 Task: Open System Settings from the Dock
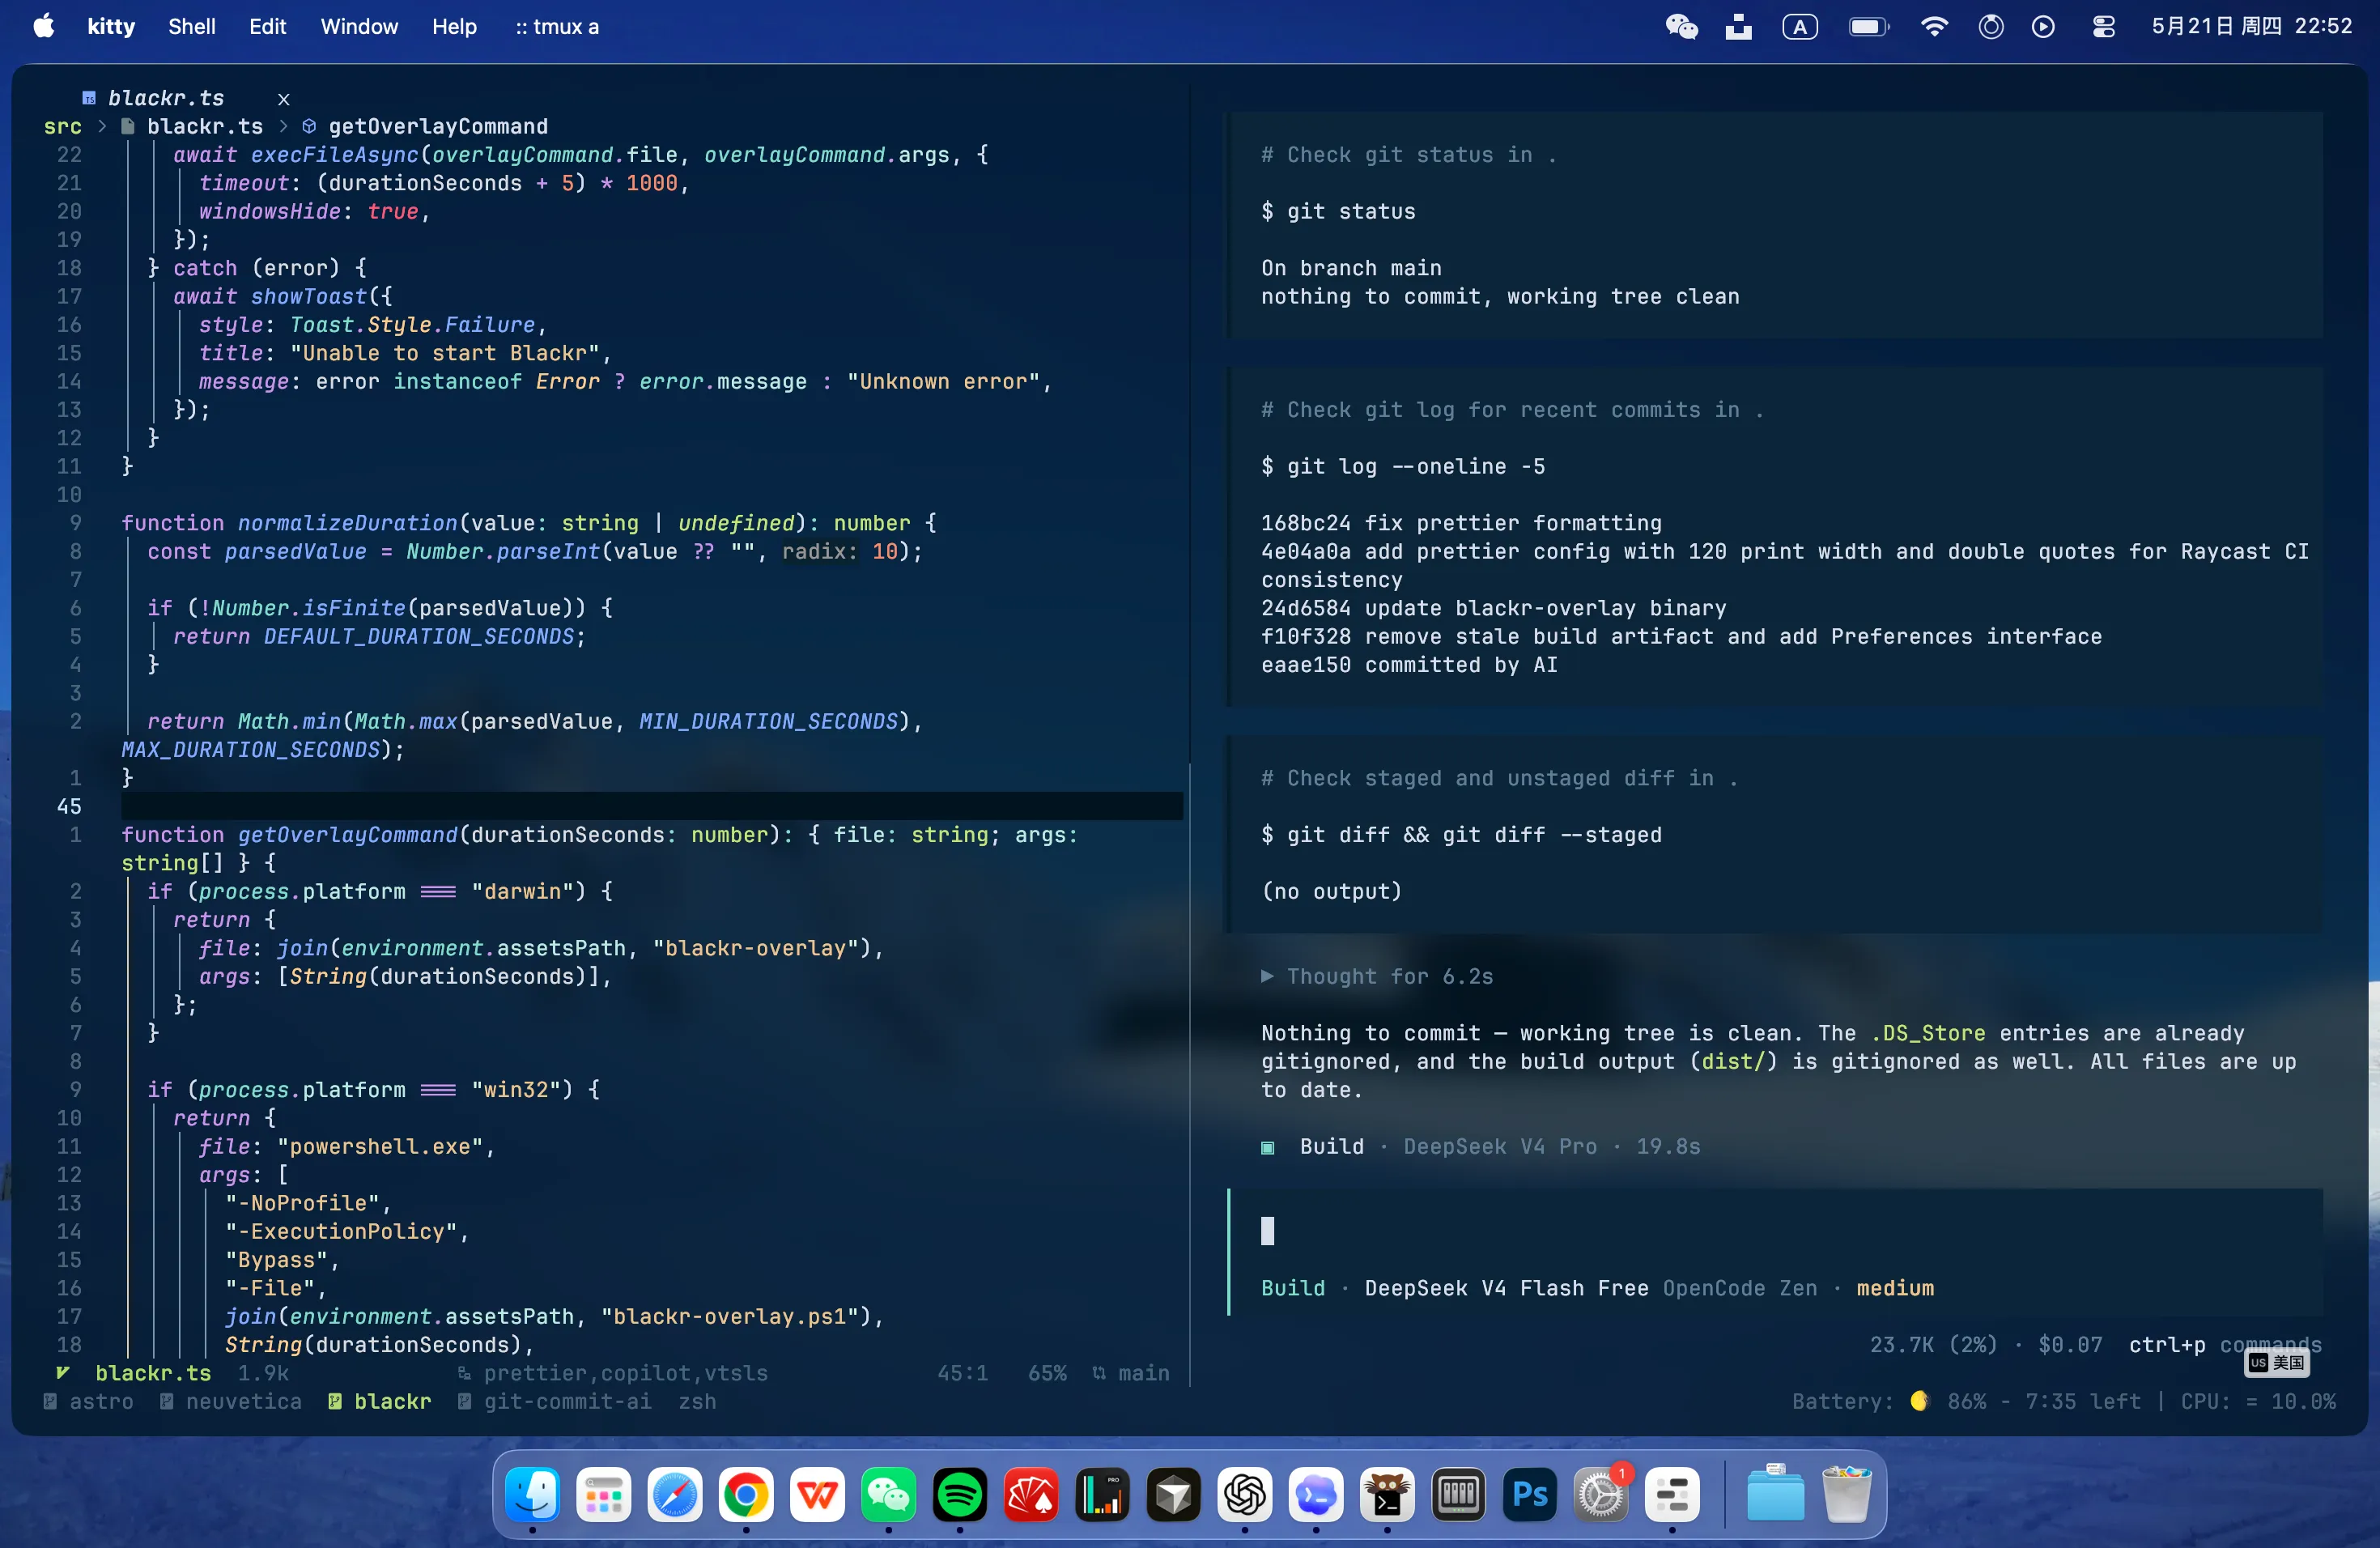click(1601, 1495)
